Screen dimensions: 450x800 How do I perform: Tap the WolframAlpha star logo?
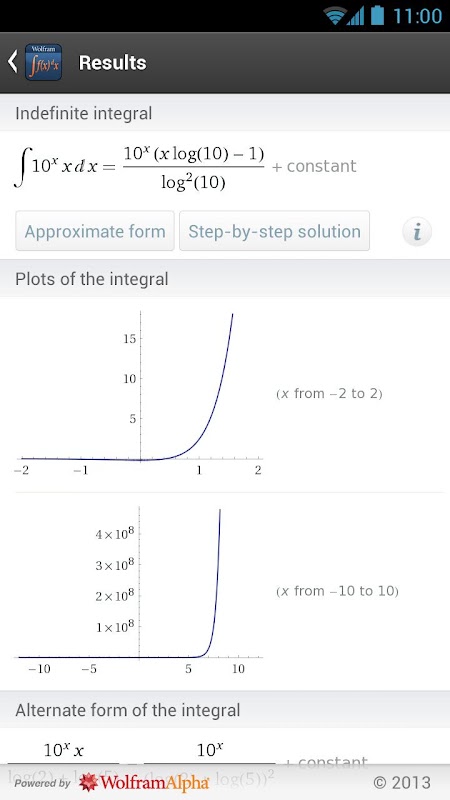(89, 782)
